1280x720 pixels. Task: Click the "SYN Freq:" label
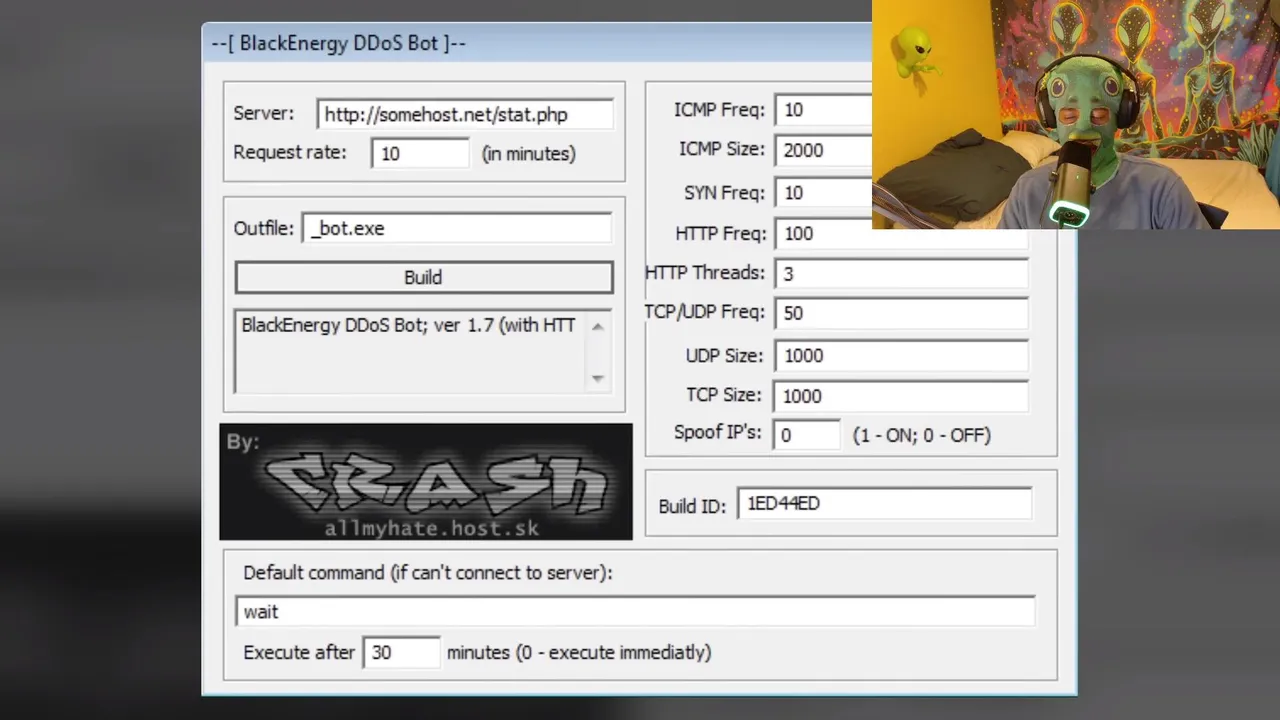pos(724,193)
